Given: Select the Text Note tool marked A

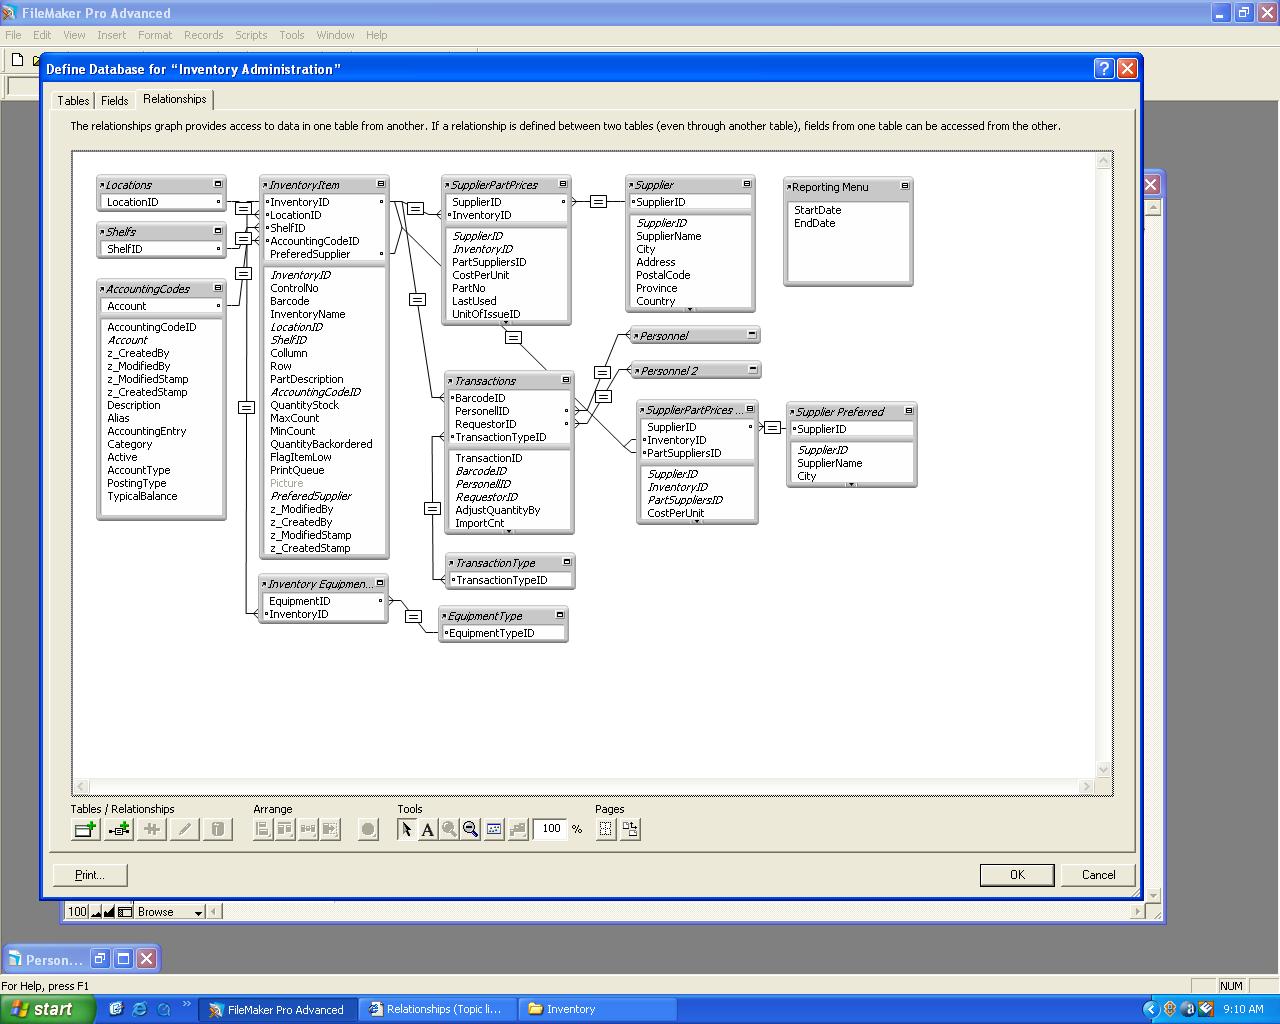Looking at the screenshot, I should 428,829.
